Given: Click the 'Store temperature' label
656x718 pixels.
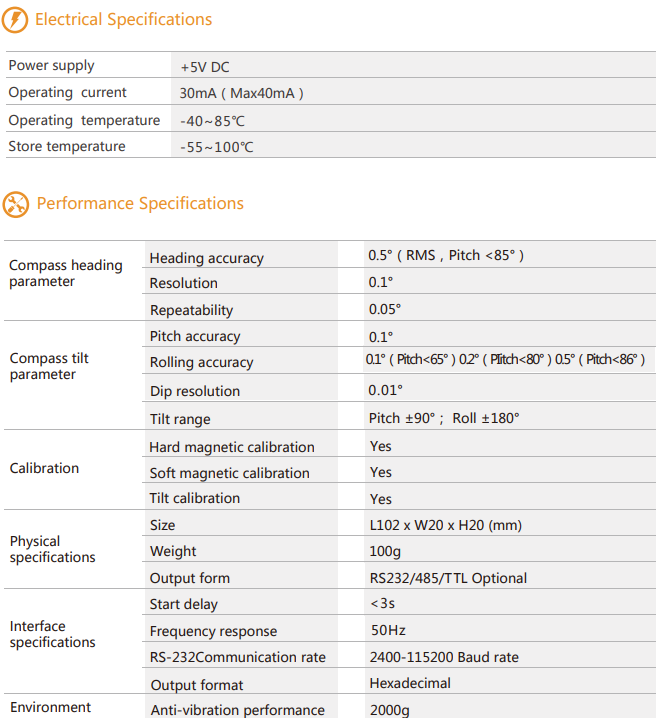Looking at the screenshot, I should tap(67, 147).
